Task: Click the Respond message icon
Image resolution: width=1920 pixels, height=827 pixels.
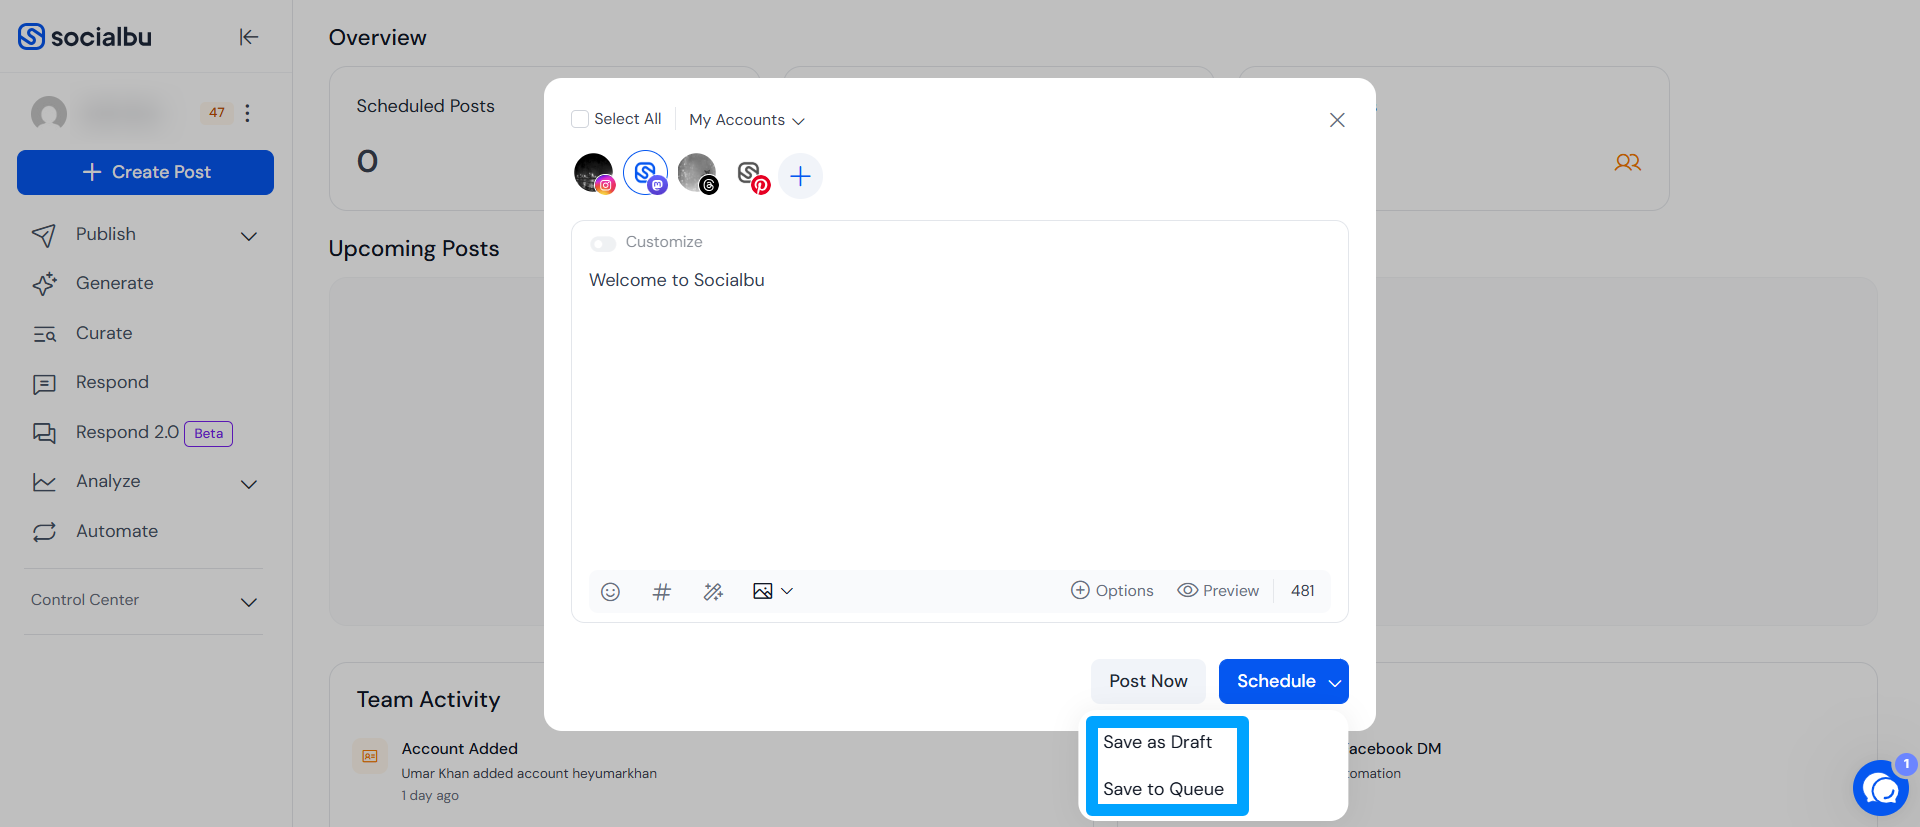Action: tap(44, 384)
